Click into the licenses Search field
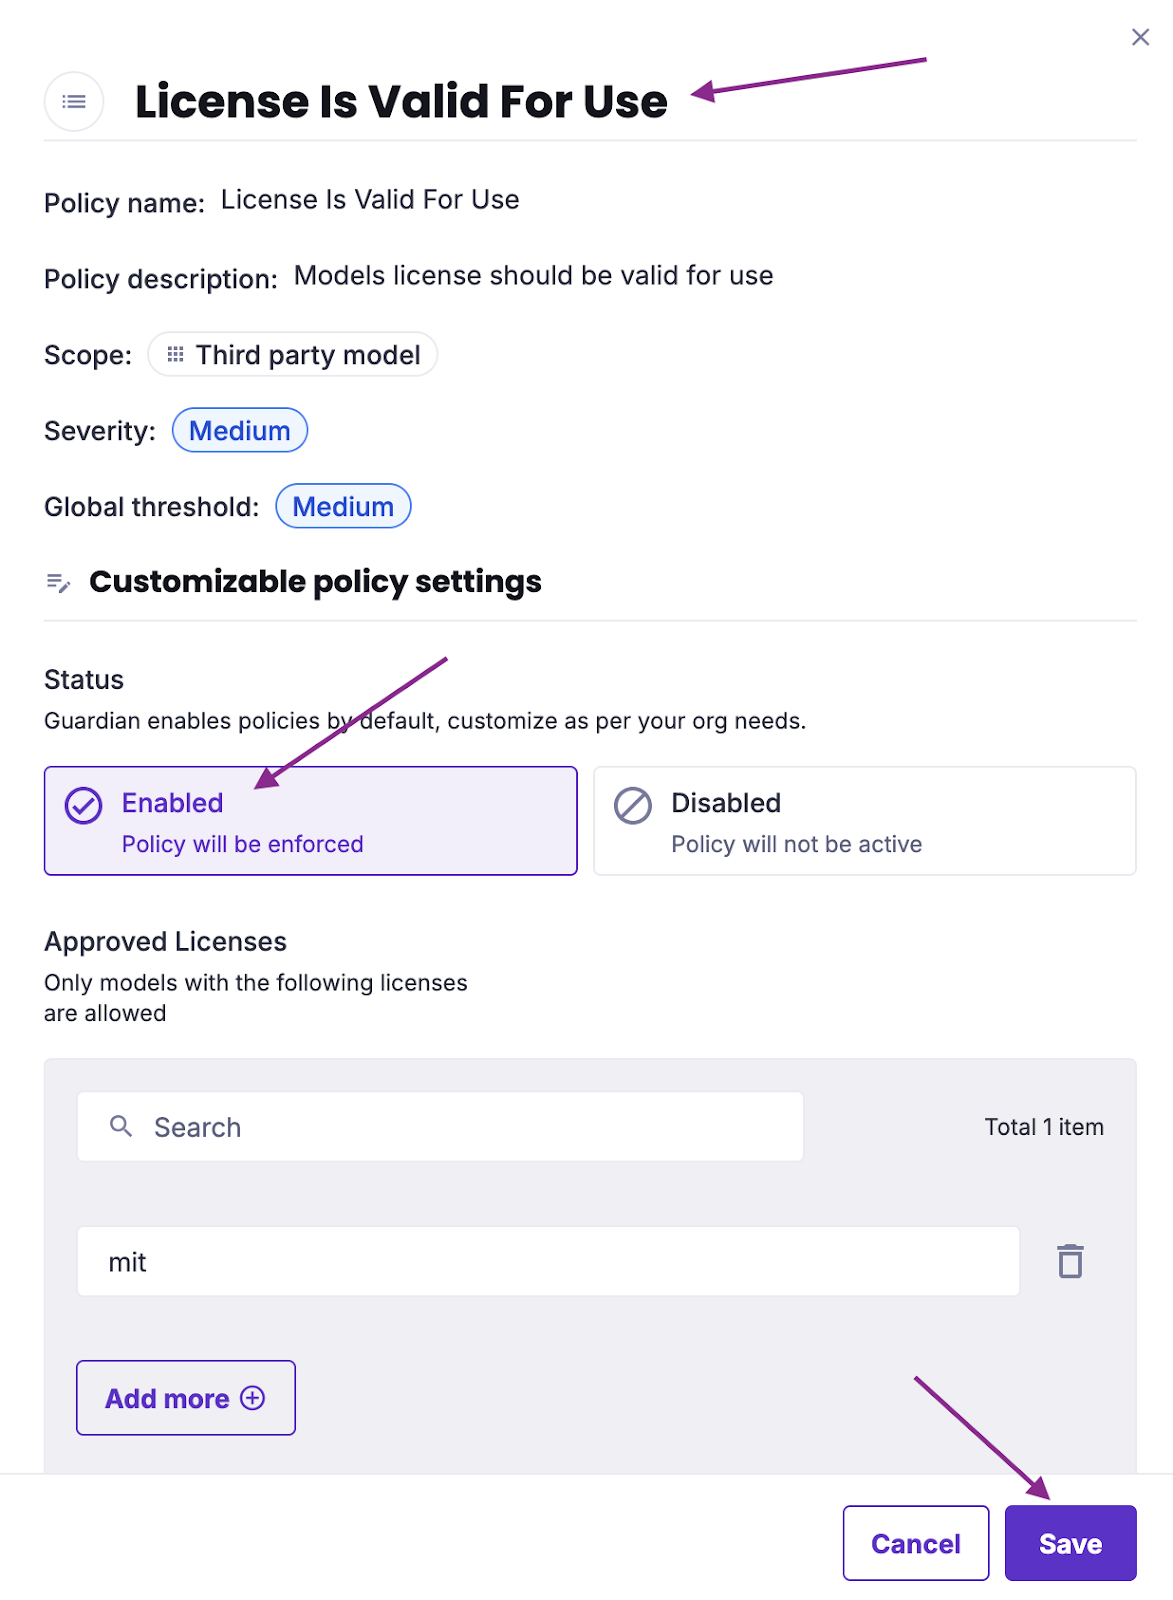Image resolution: width=1173 pixels, height=1600 pixels. pos(440,1127)
